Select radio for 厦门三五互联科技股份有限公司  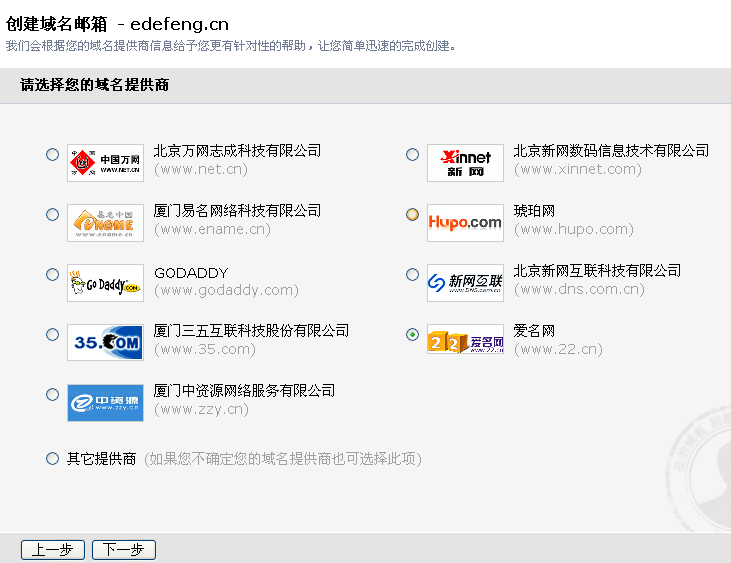52,334
